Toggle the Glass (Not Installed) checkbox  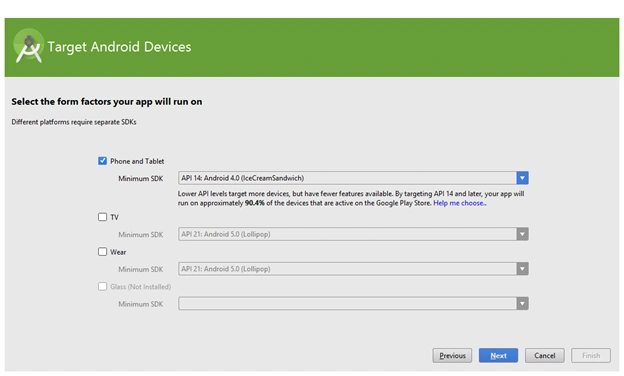pyautogui.click(x=102, y=286)
